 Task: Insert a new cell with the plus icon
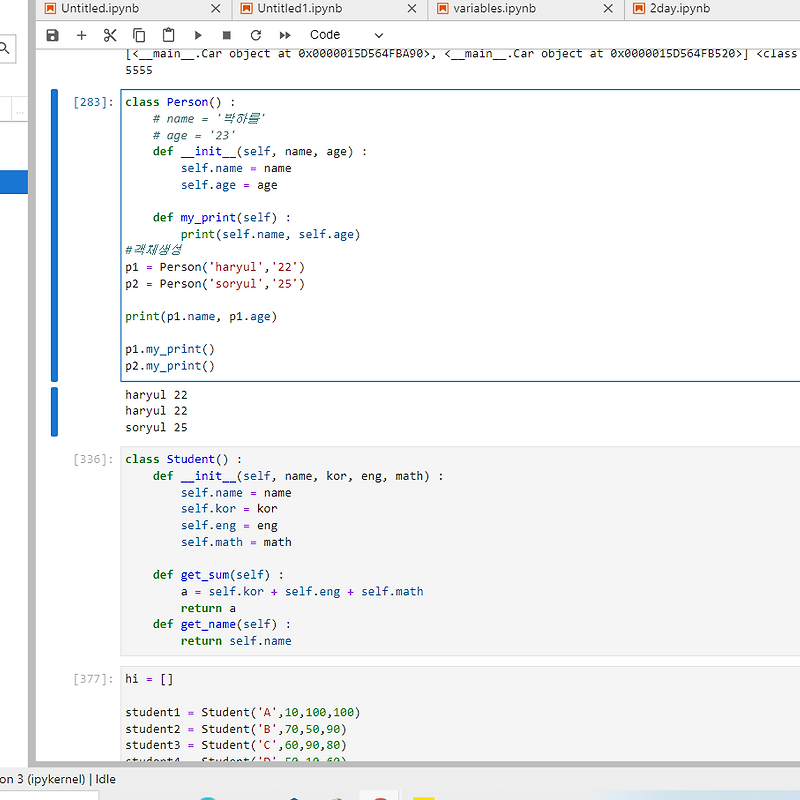(81, 35)
